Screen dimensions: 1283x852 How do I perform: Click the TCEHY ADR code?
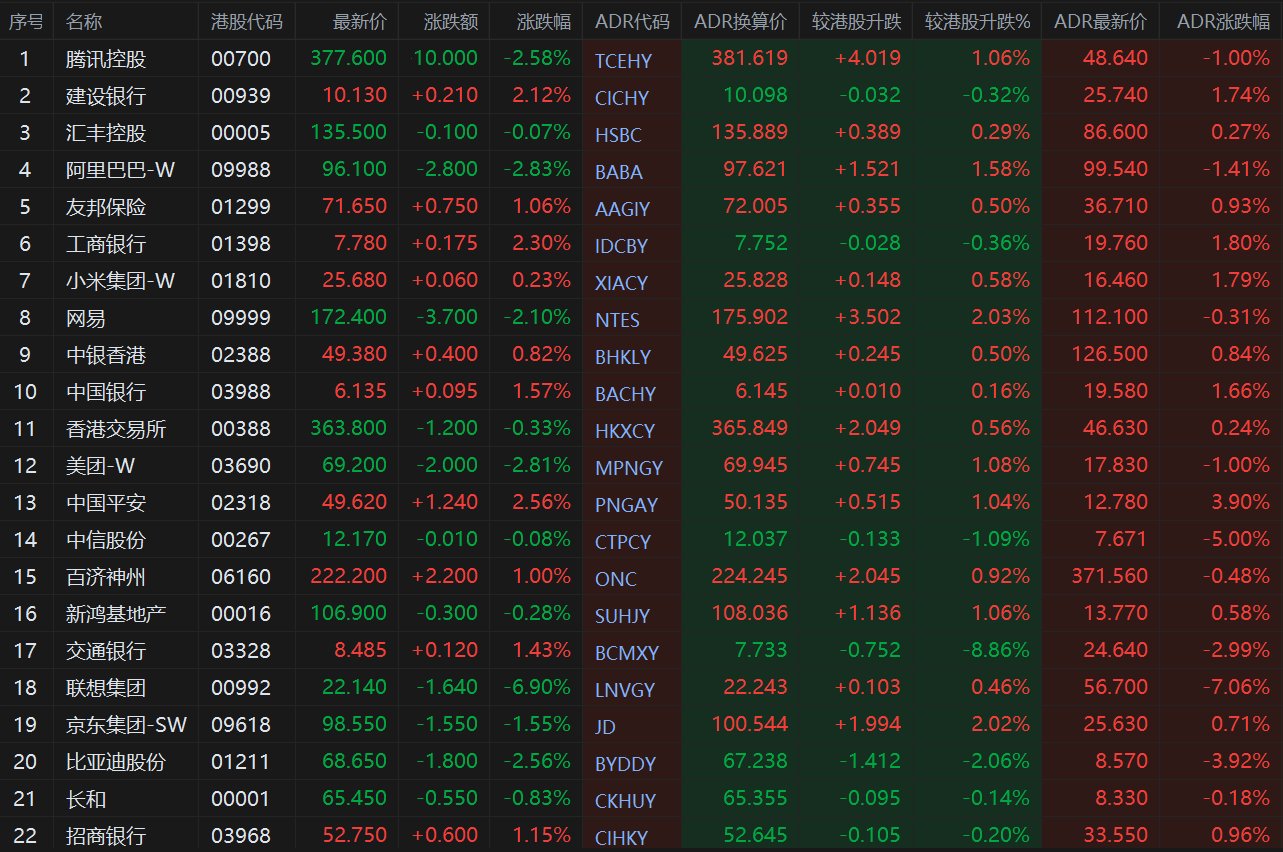(623, 61)
